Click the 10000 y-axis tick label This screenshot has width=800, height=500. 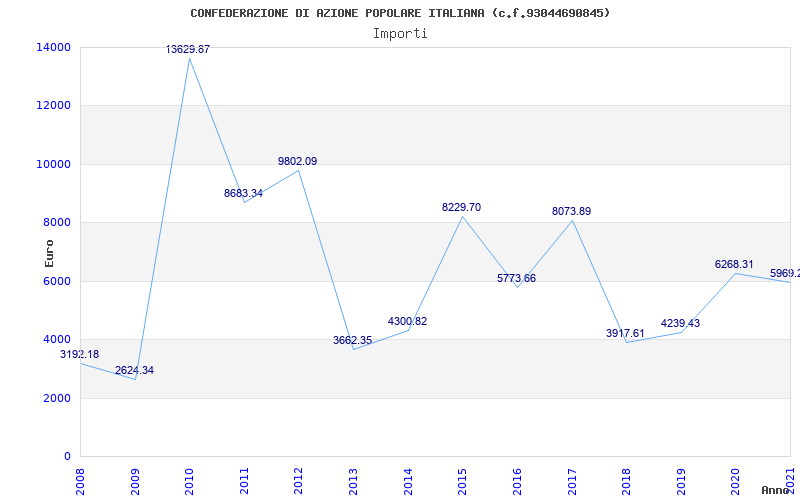(x=53, y=165)
